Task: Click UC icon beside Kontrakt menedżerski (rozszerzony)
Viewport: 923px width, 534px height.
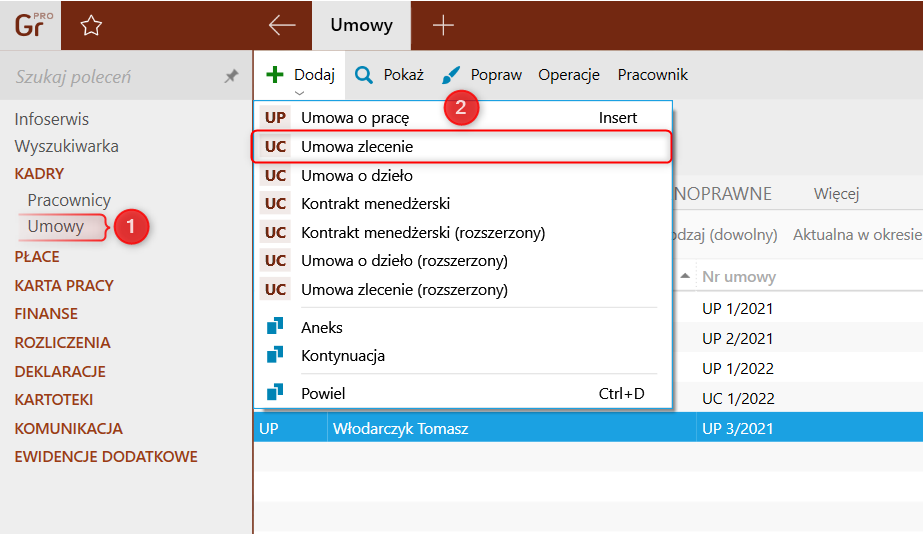Action: click(275, 233)
